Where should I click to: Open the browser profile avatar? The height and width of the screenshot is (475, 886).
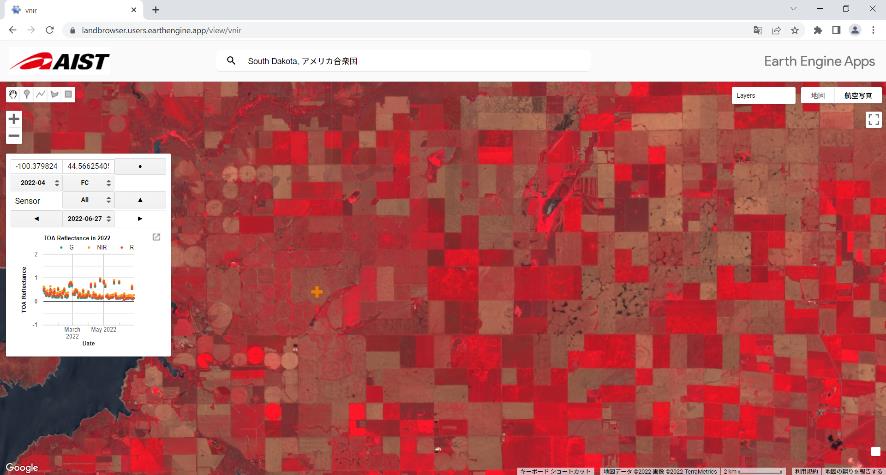point(855,30)
